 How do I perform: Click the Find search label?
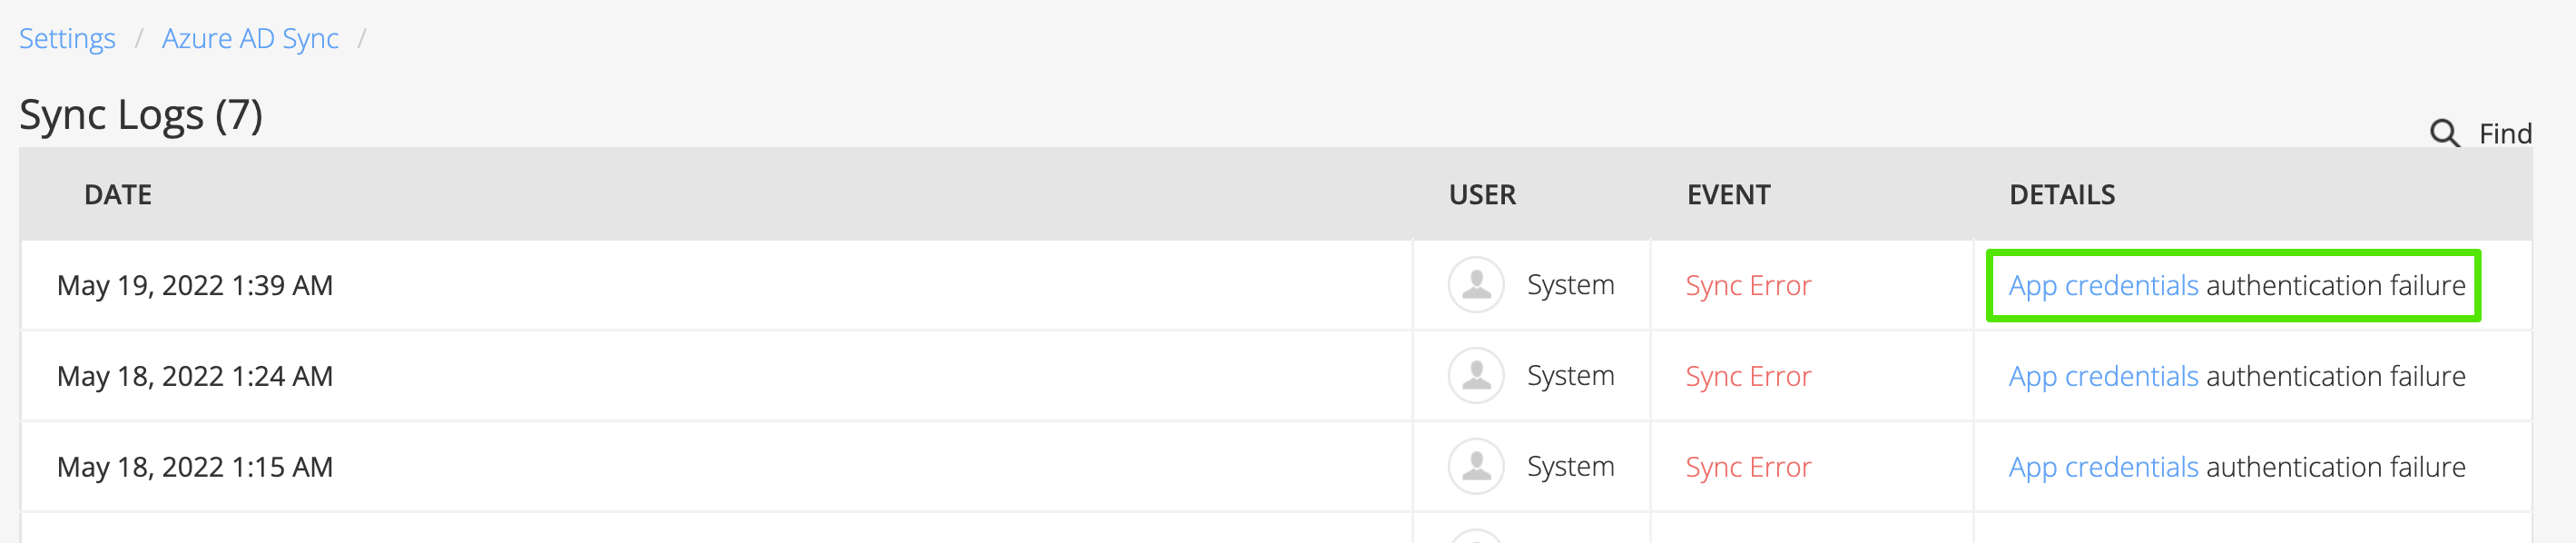[2505, 134]
